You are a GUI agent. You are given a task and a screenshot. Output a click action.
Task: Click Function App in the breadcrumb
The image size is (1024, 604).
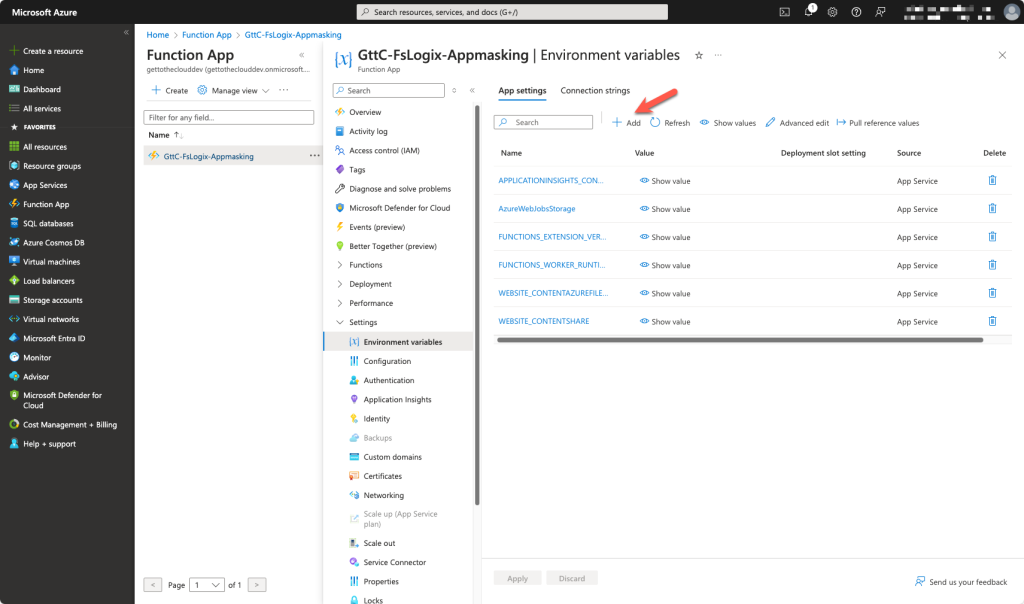[x=206, y=35]
